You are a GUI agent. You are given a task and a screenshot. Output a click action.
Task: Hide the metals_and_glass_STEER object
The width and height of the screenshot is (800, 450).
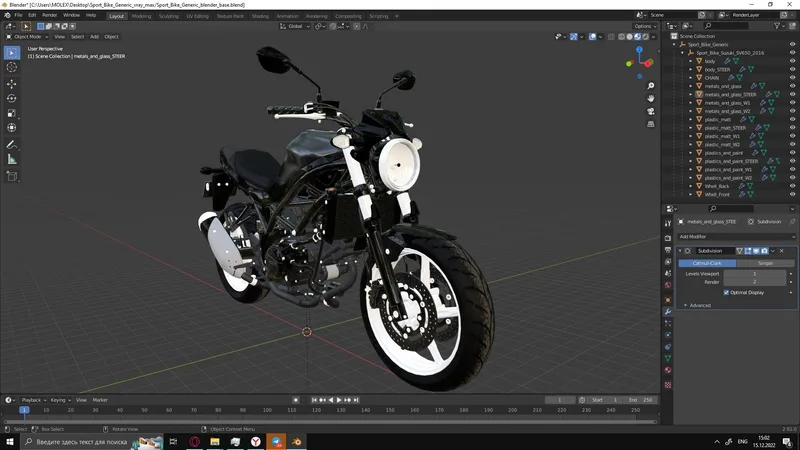tap(792, 94)
